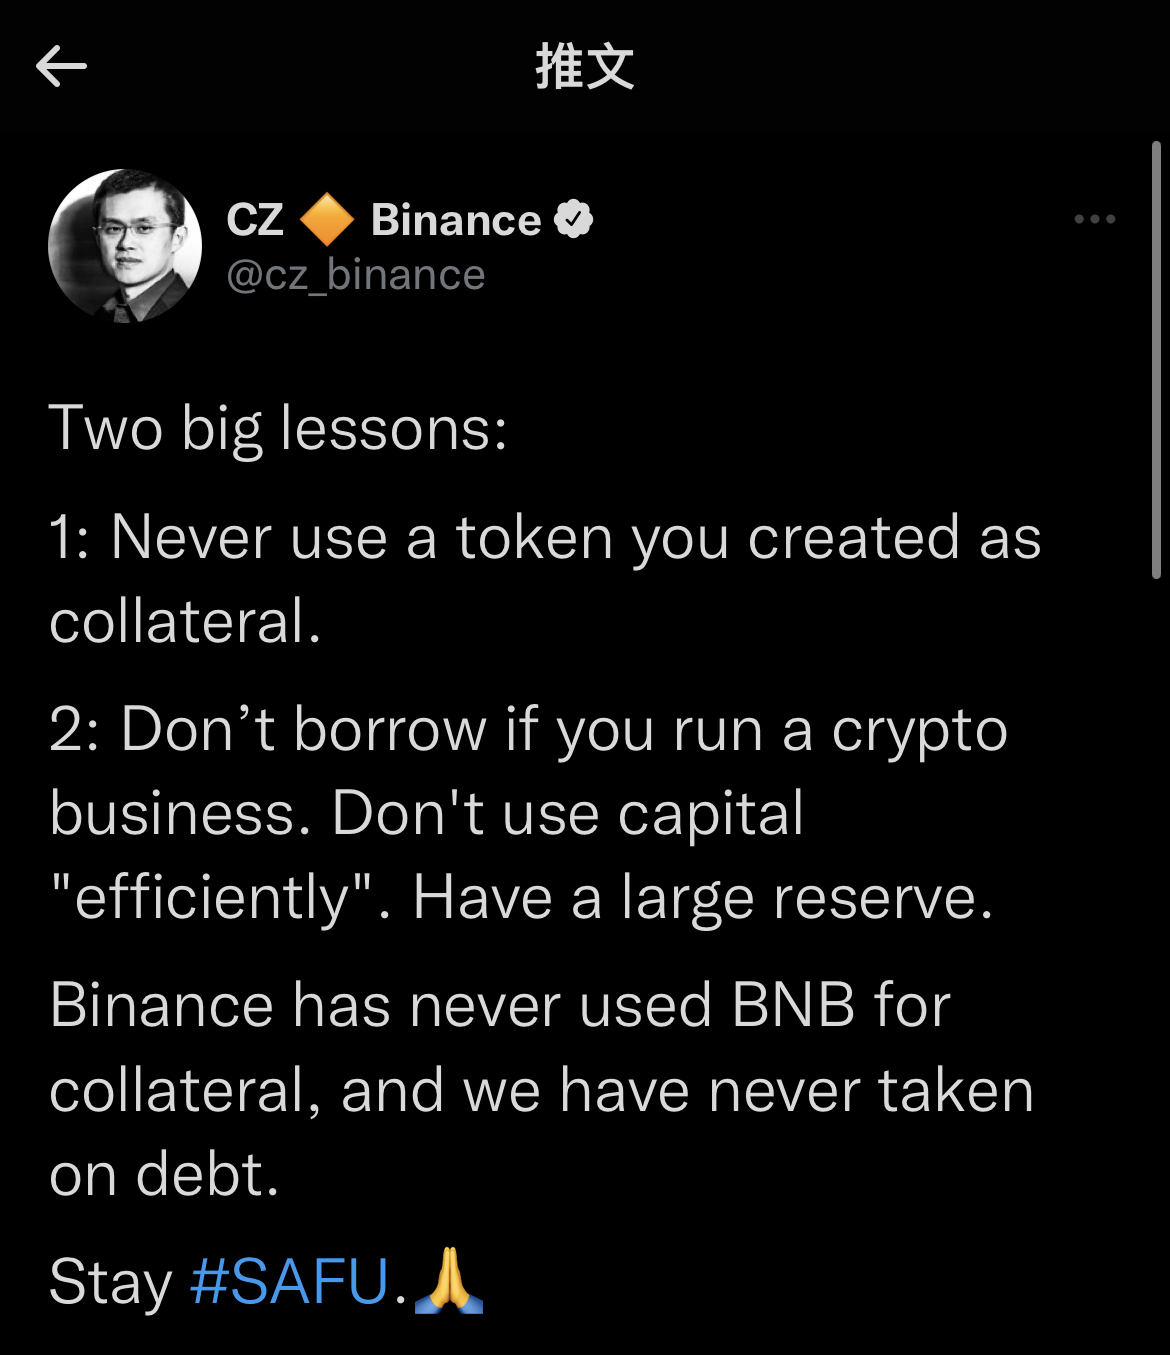Click the 推文 page title

pyautogui.click(x=585, y=67)
